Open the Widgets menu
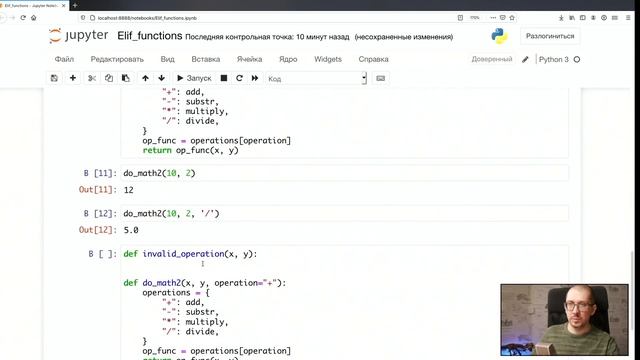Viewport: 640px width, 360px height. click(328, 59)
